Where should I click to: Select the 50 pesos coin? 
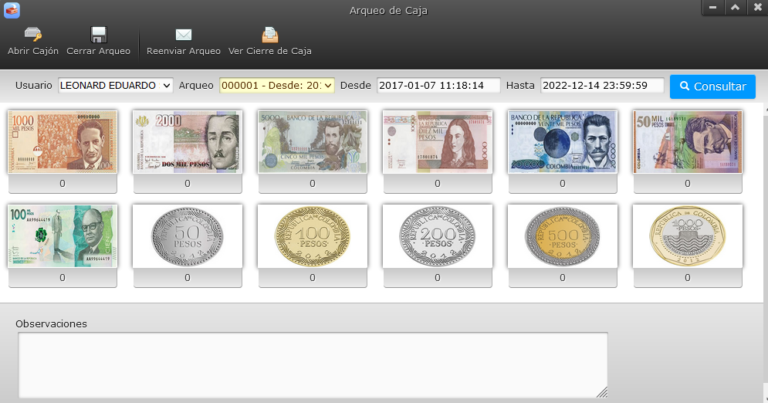pyautogui.click(x=187, y=236)
